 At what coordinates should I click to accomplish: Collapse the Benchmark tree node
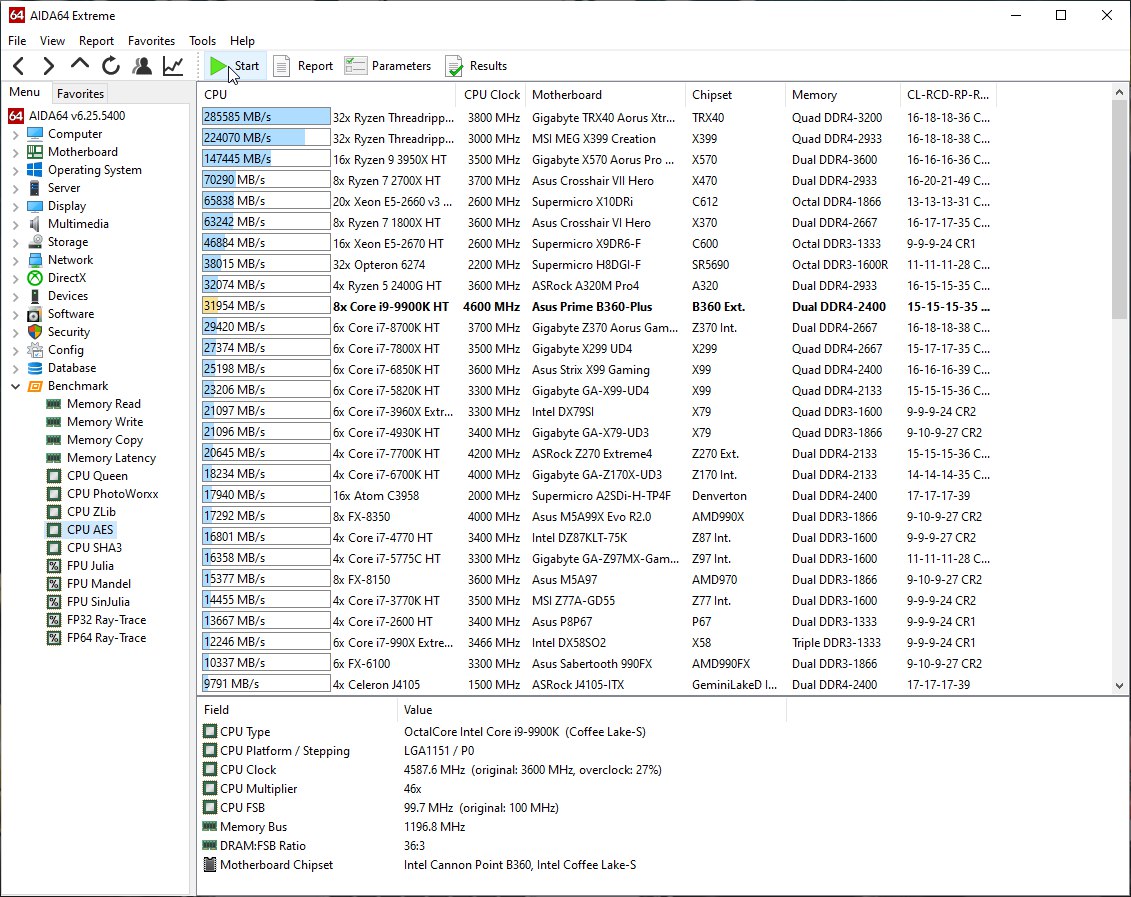16,386
